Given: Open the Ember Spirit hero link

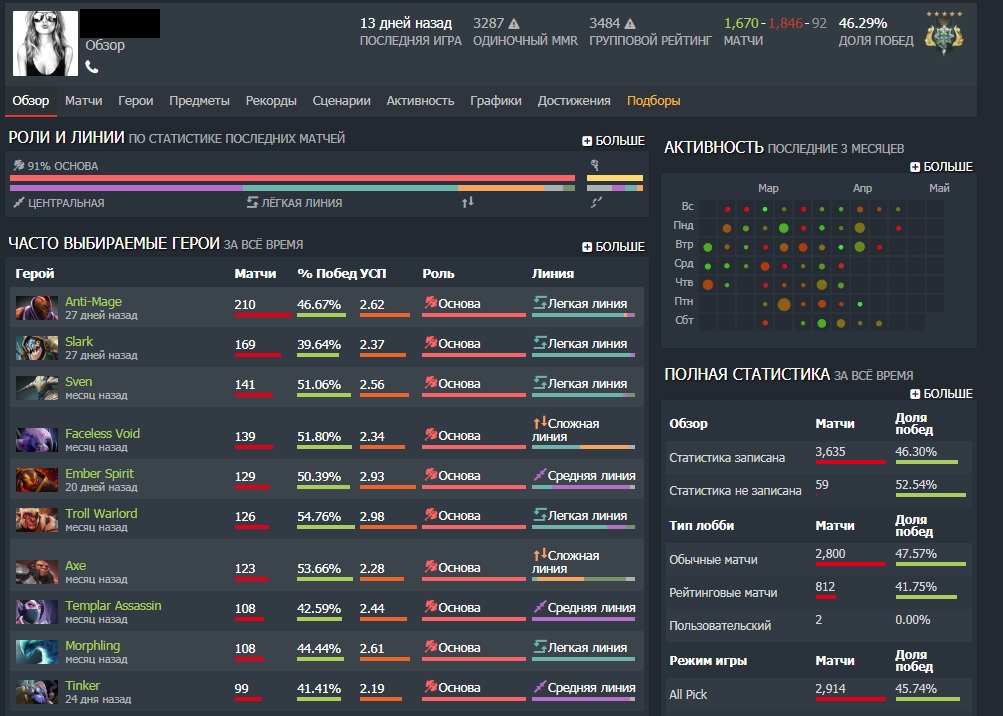Looking at the screenshot, I should tap(99, 474).
